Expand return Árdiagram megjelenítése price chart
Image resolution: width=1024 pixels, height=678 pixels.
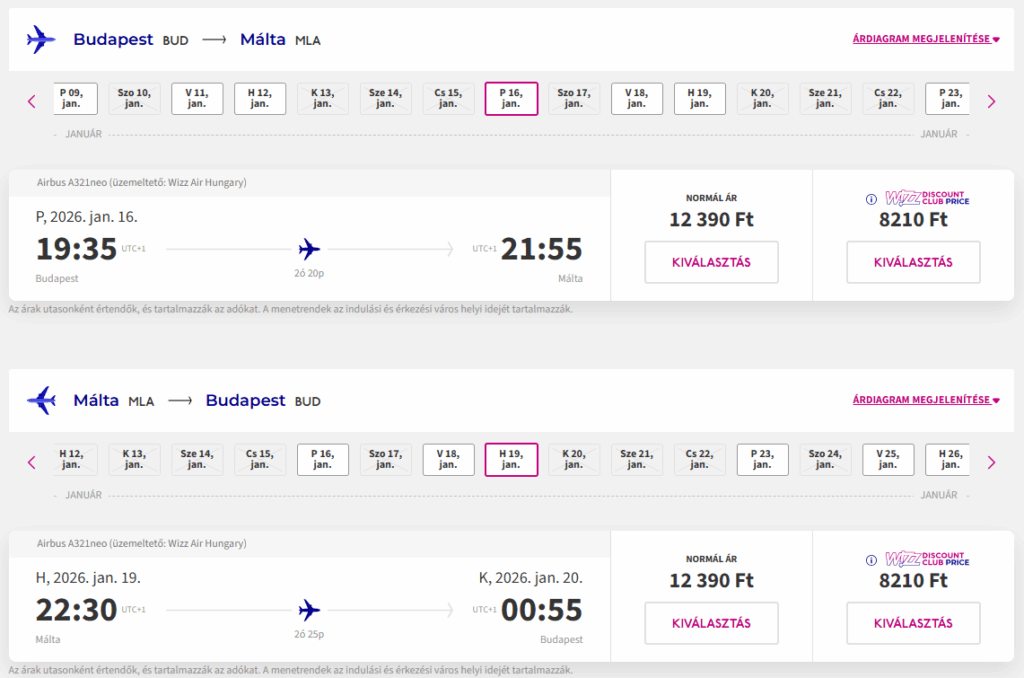click(926, 400)
